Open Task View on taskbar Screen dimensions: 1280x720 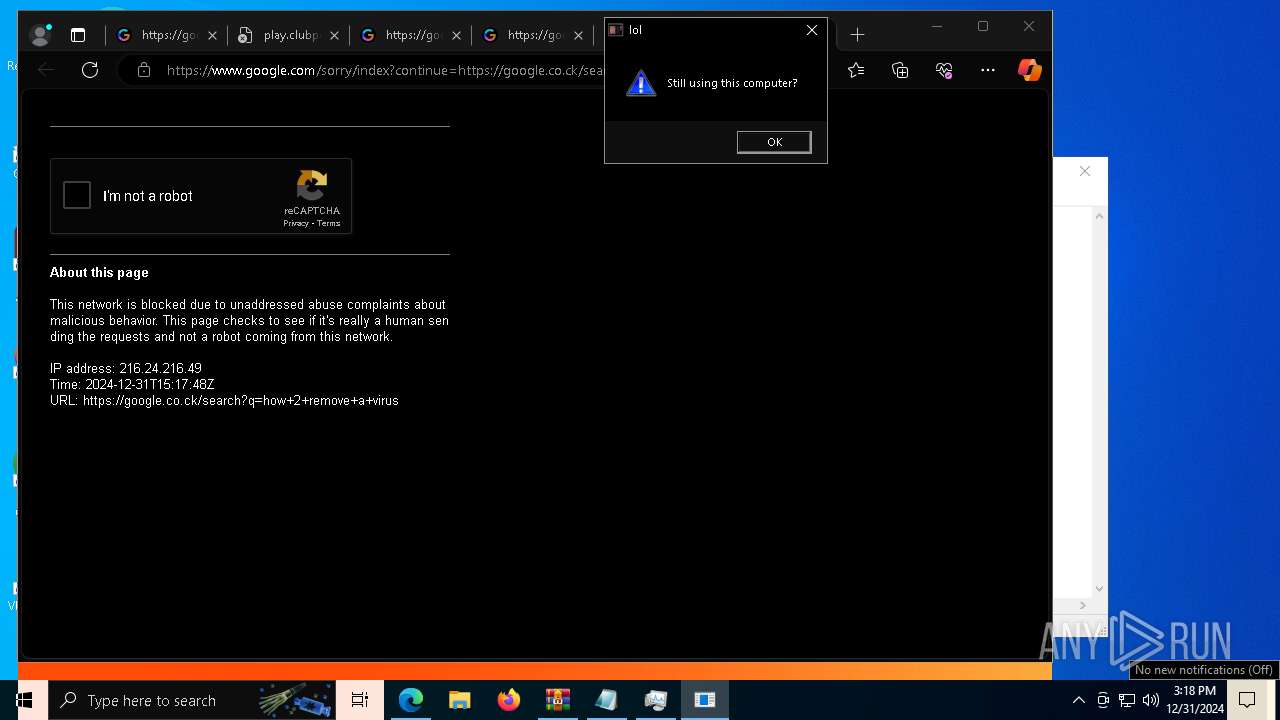[x=360, y=700]
